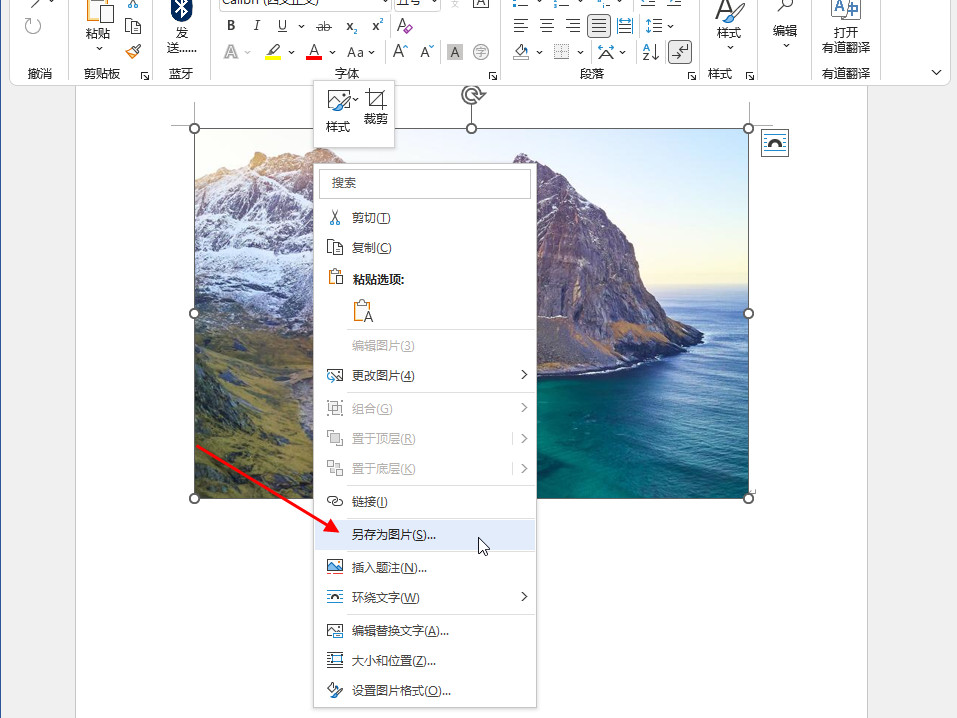Paste with Keep Text Only option
The height and width of the screenshot is (718, 957).
(x=363, y=311)
